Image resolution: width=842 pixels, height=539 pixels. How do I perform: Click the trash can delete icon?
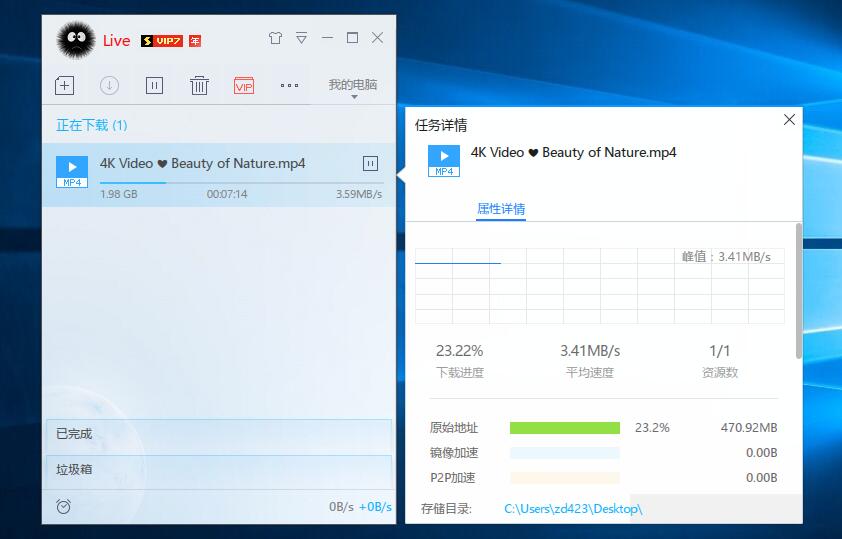click(x=199, y=86)
